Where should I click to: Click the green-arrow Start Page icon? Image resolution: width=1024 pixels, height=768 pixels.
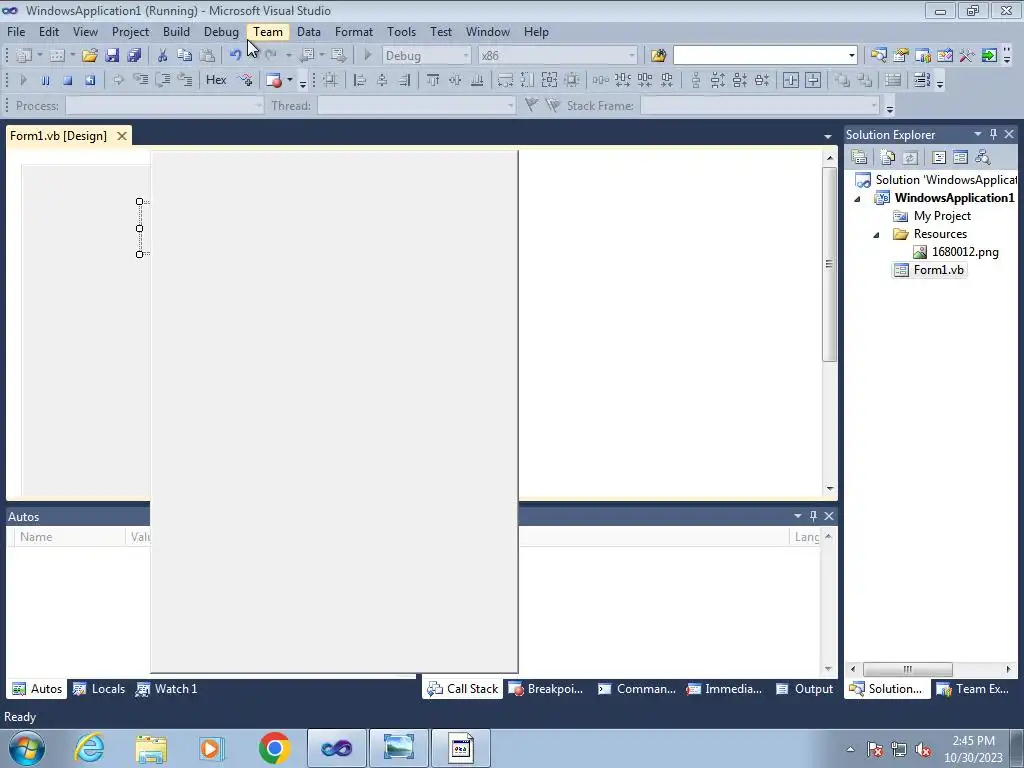click(x=989, y=56)
